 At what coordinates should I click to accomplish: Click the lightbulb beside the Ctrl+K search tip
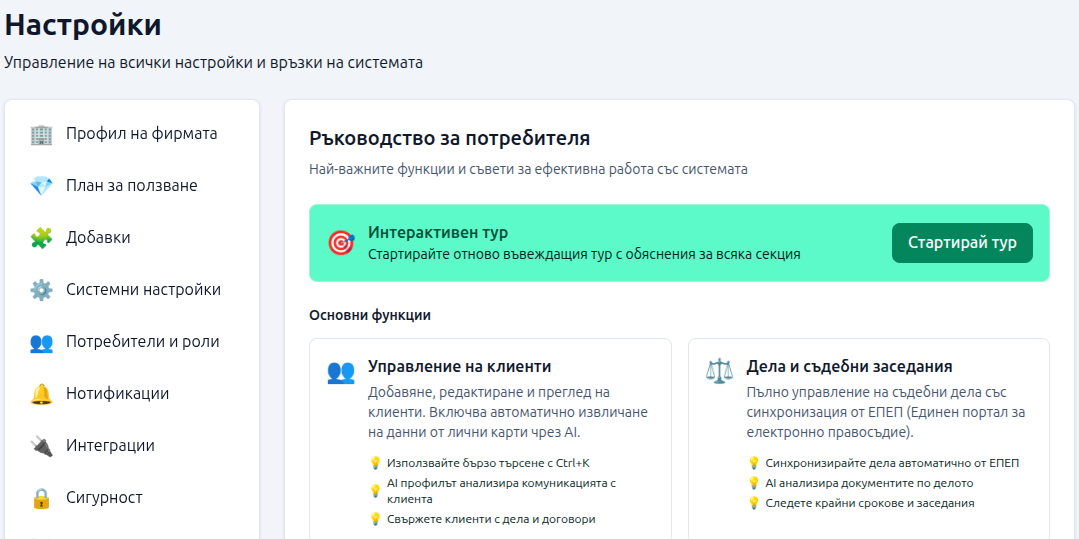click(375, 463)
